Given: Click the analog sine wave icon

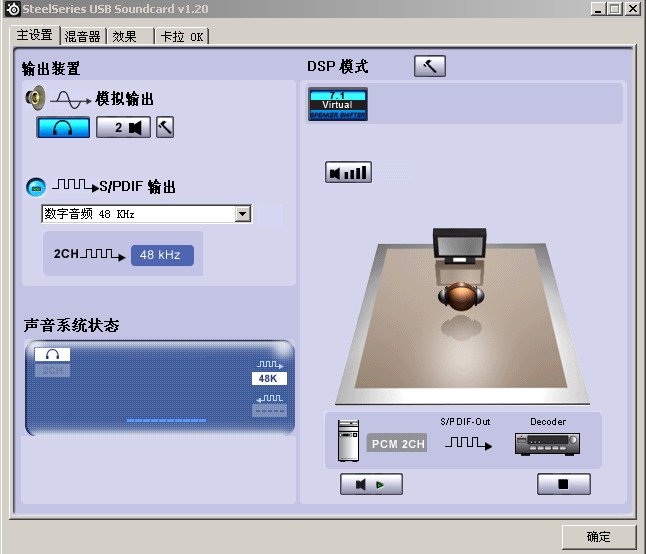Looking at the screenshot, I should click(70, 100).
